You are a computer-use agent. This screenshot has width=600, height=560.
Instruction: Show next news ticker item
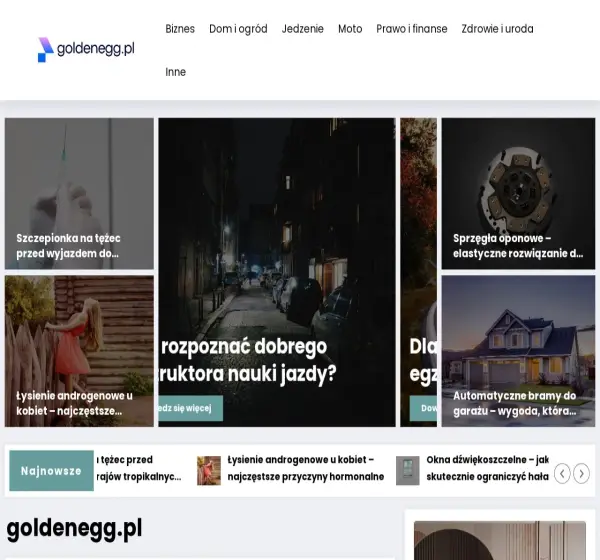(x=581, y=473)
